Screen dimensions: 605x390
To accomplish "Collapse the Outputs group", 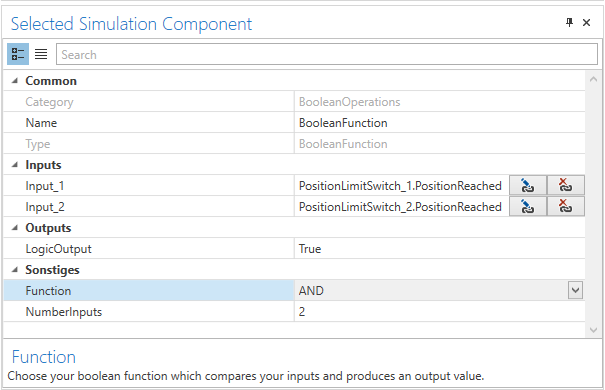I will click(15, 228).
